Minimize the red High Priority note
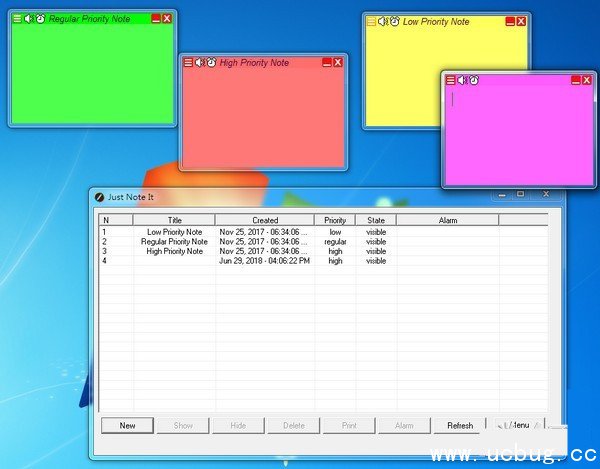Viewport: 600px width, 469px height. tap(326, 63)
